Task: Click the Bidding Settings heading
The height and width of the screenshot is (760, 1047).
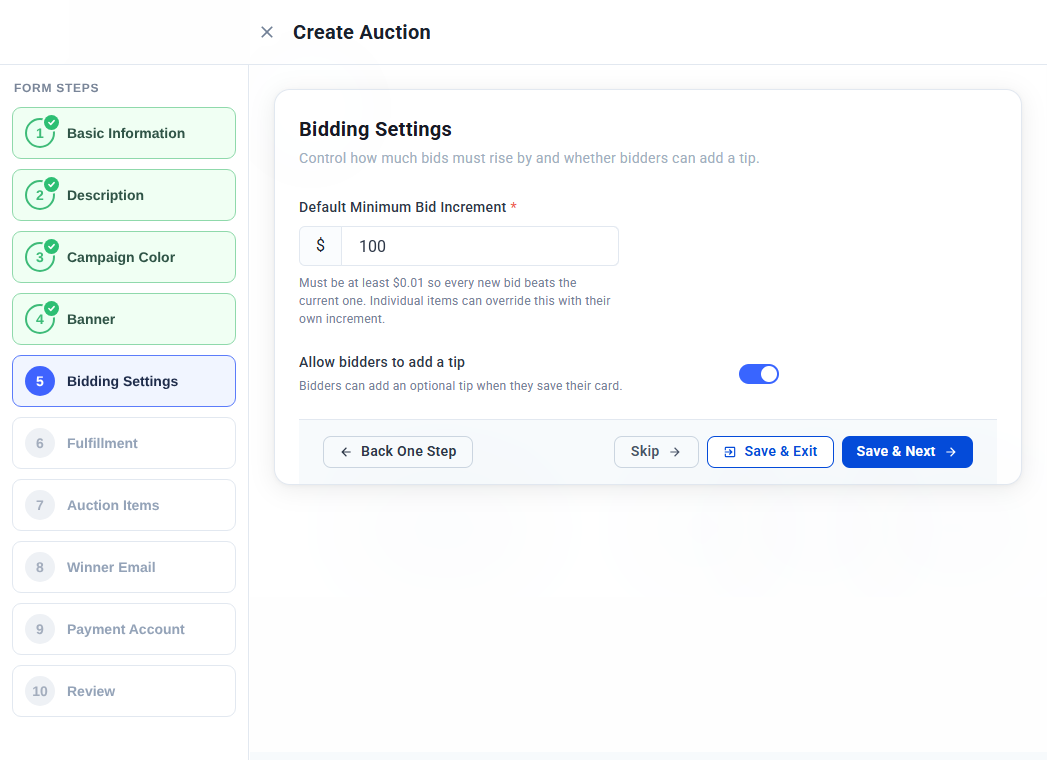Action: (x=375, y=129)
